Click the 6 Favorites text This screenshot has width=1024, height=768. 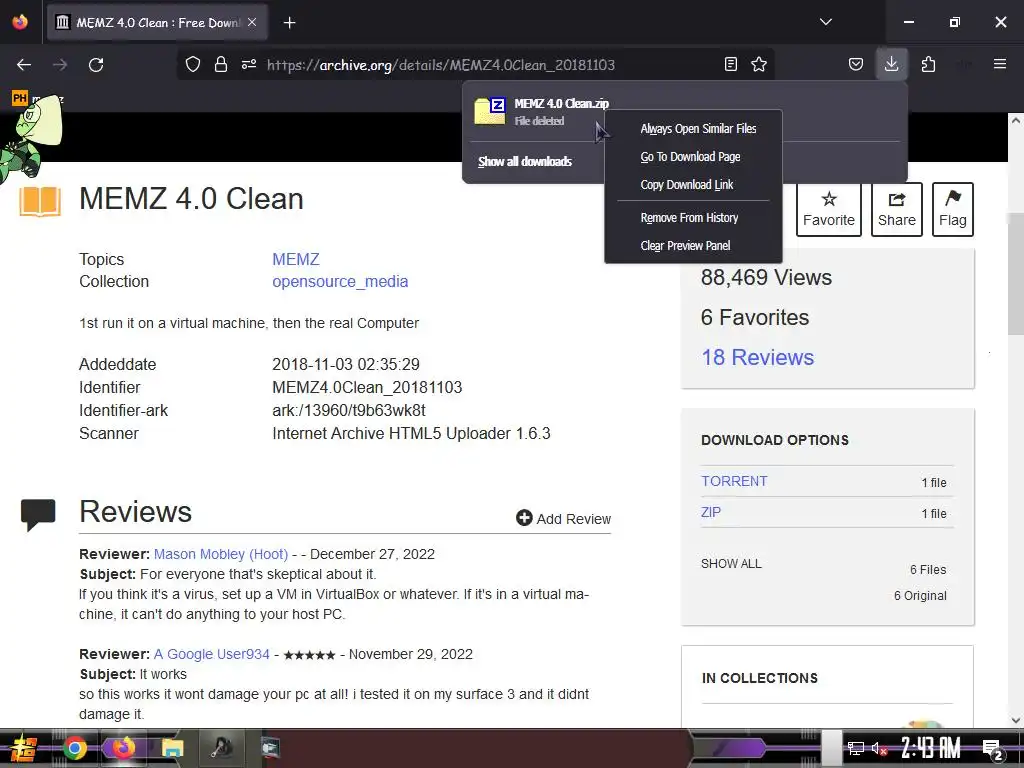[755, 317]
